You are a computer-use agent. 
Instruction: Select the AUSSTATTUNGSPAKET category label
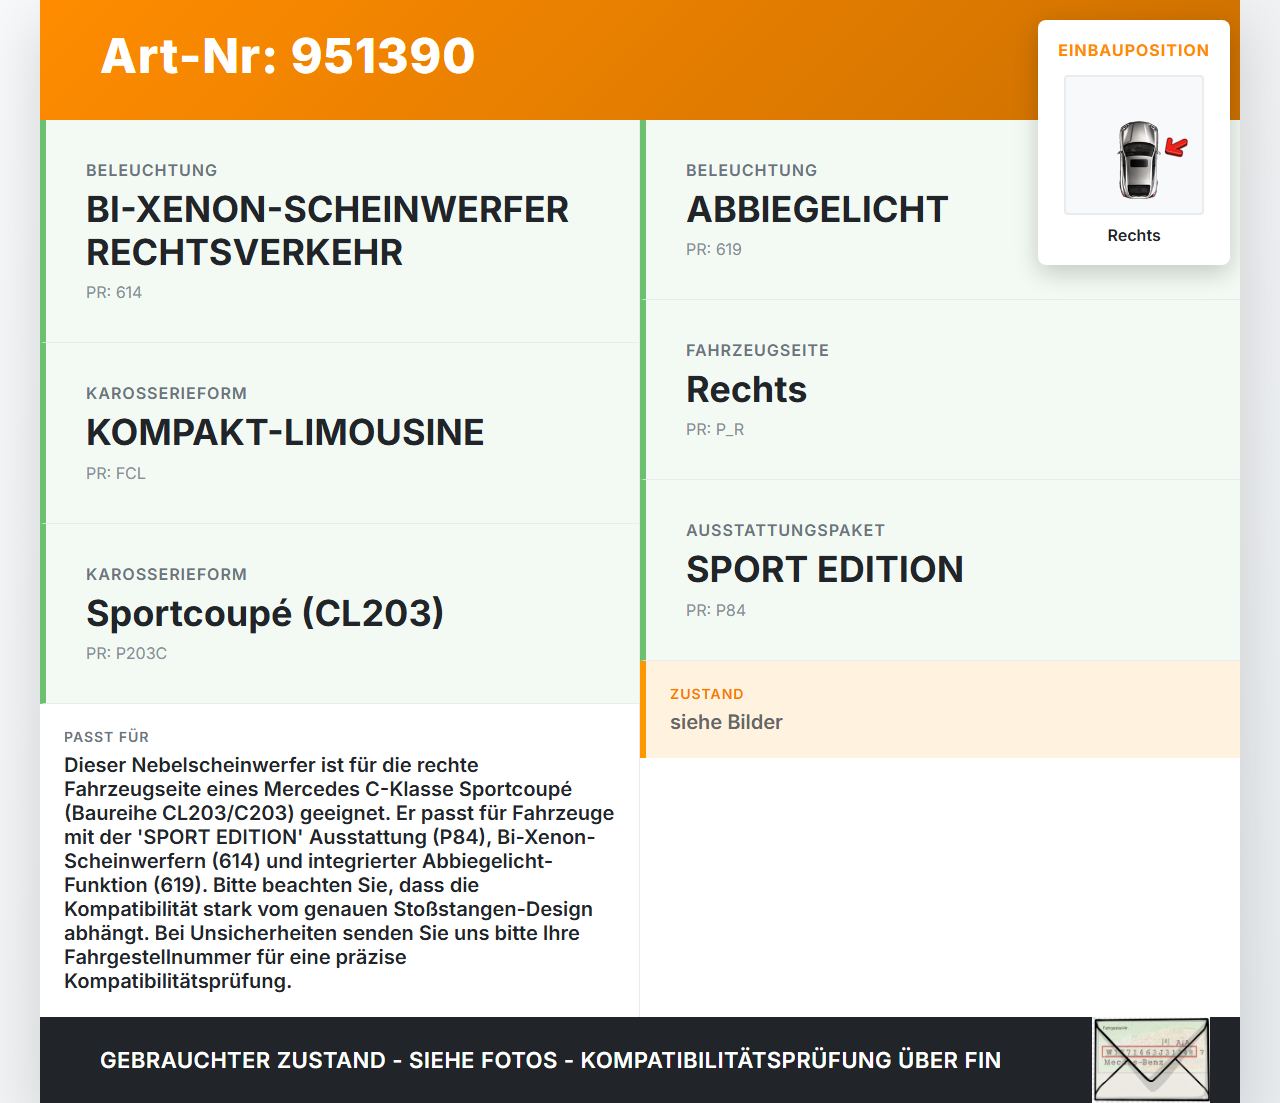[785, 530]
